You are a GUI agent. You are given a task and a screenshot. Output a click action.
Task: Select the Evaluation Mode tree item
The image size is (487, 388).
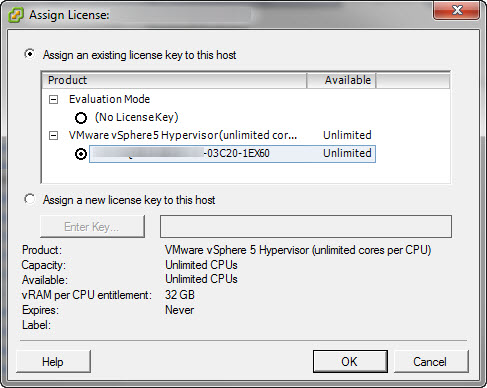click(x=109, y=99)
